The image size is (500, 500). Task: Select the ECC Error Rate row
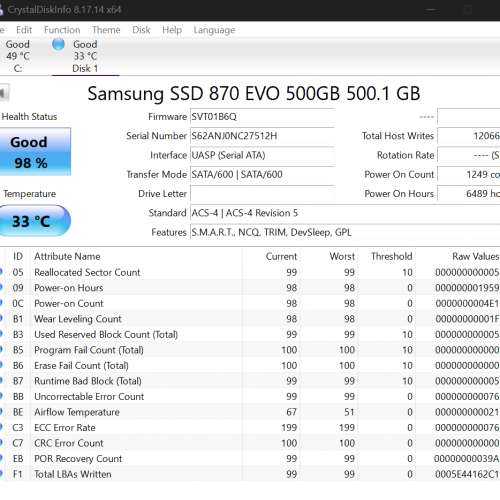click(x=250, y=428)
